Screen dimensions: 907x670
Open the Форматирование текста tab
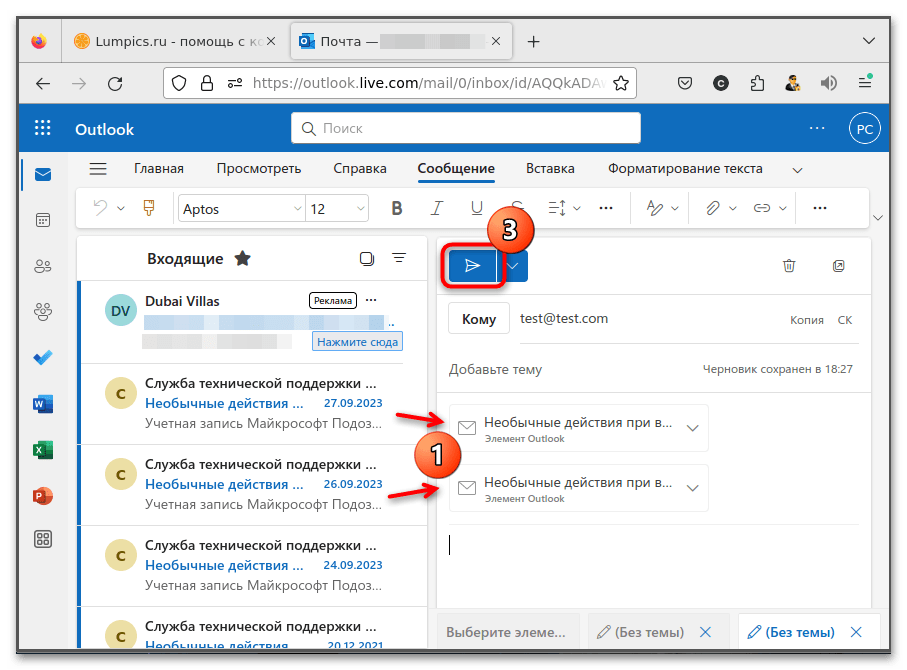(x=685, y=168)
